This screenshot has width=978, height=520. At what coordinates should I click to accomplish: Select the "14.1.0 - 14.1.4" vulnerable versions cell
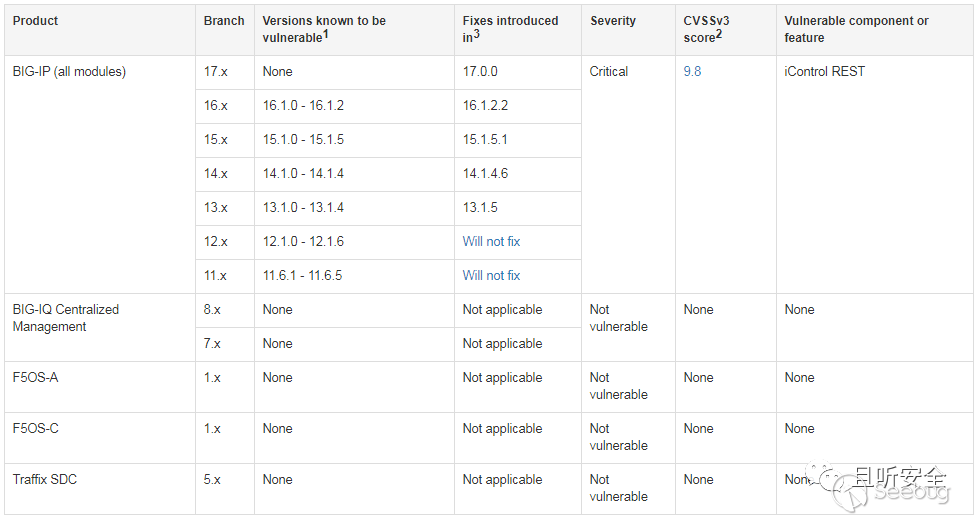(x=303, y=174)
